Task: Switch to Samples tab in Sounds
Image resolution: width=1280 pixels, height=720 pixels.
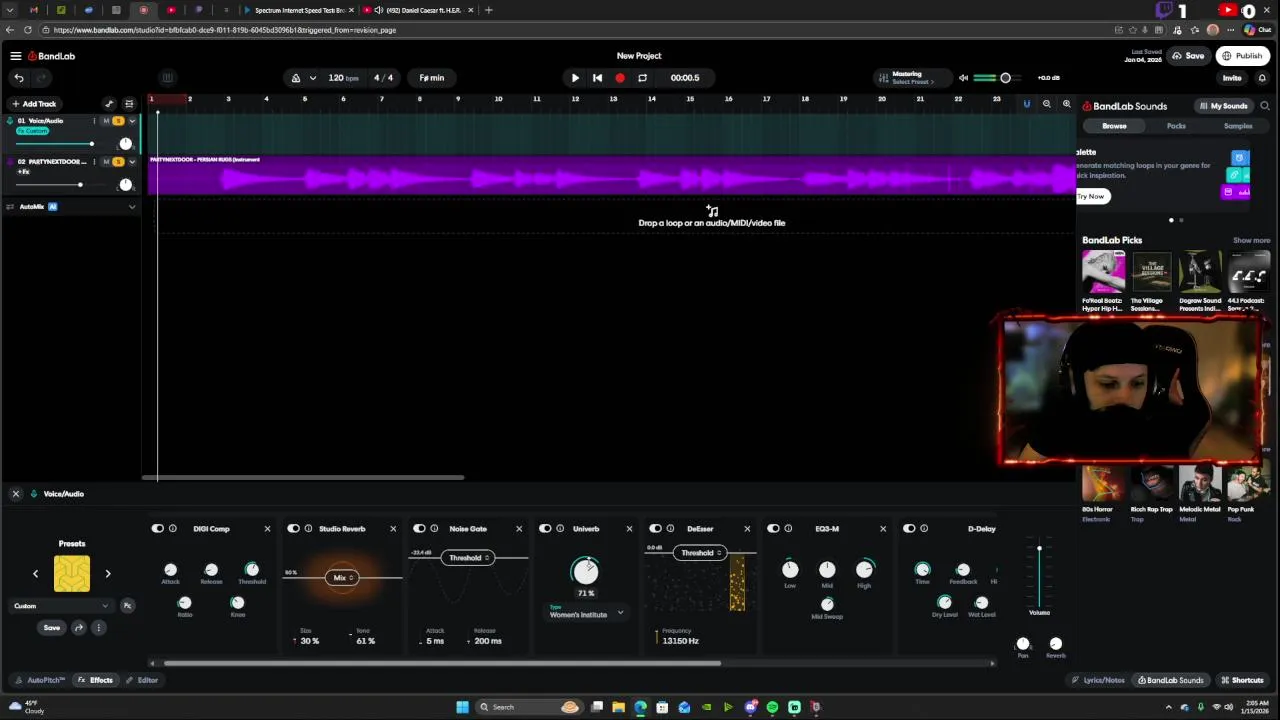Action: click(1238, 126)
